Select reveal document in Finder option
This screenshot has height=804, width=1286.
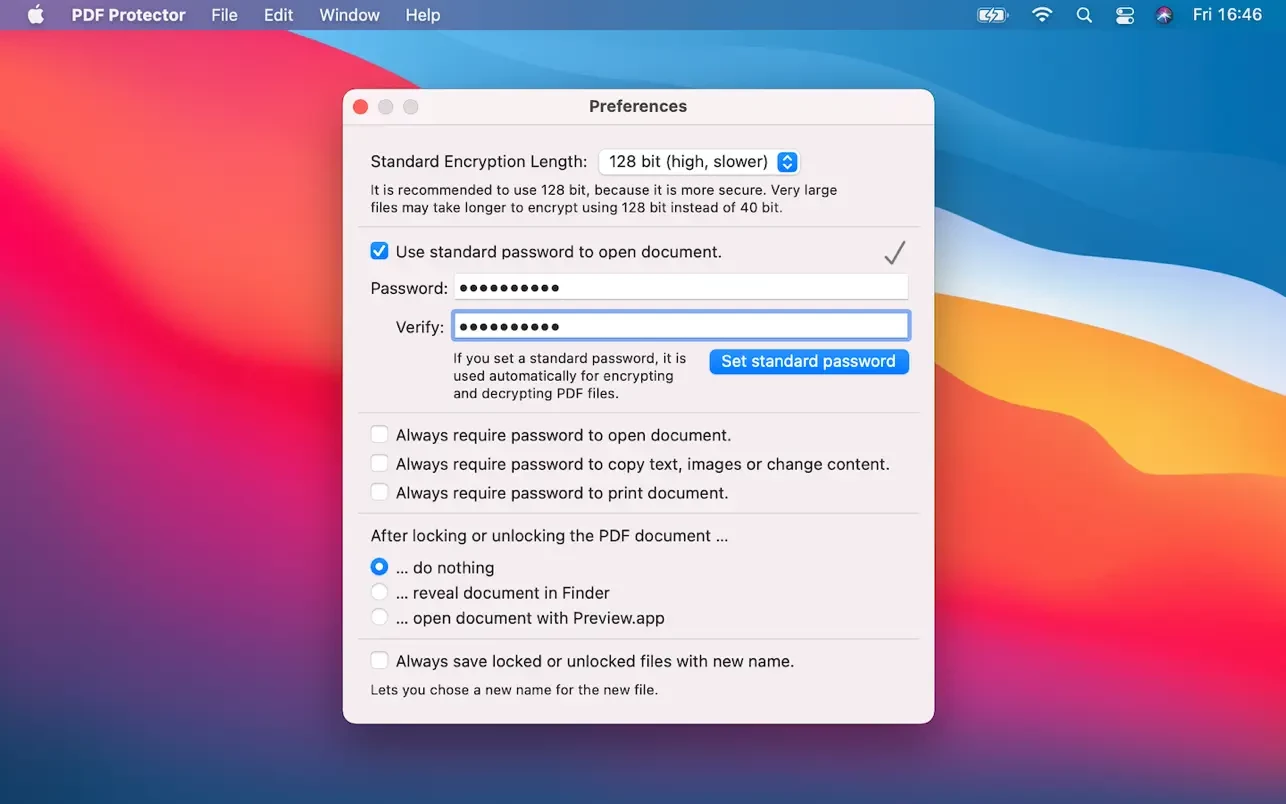coord(380,592)
